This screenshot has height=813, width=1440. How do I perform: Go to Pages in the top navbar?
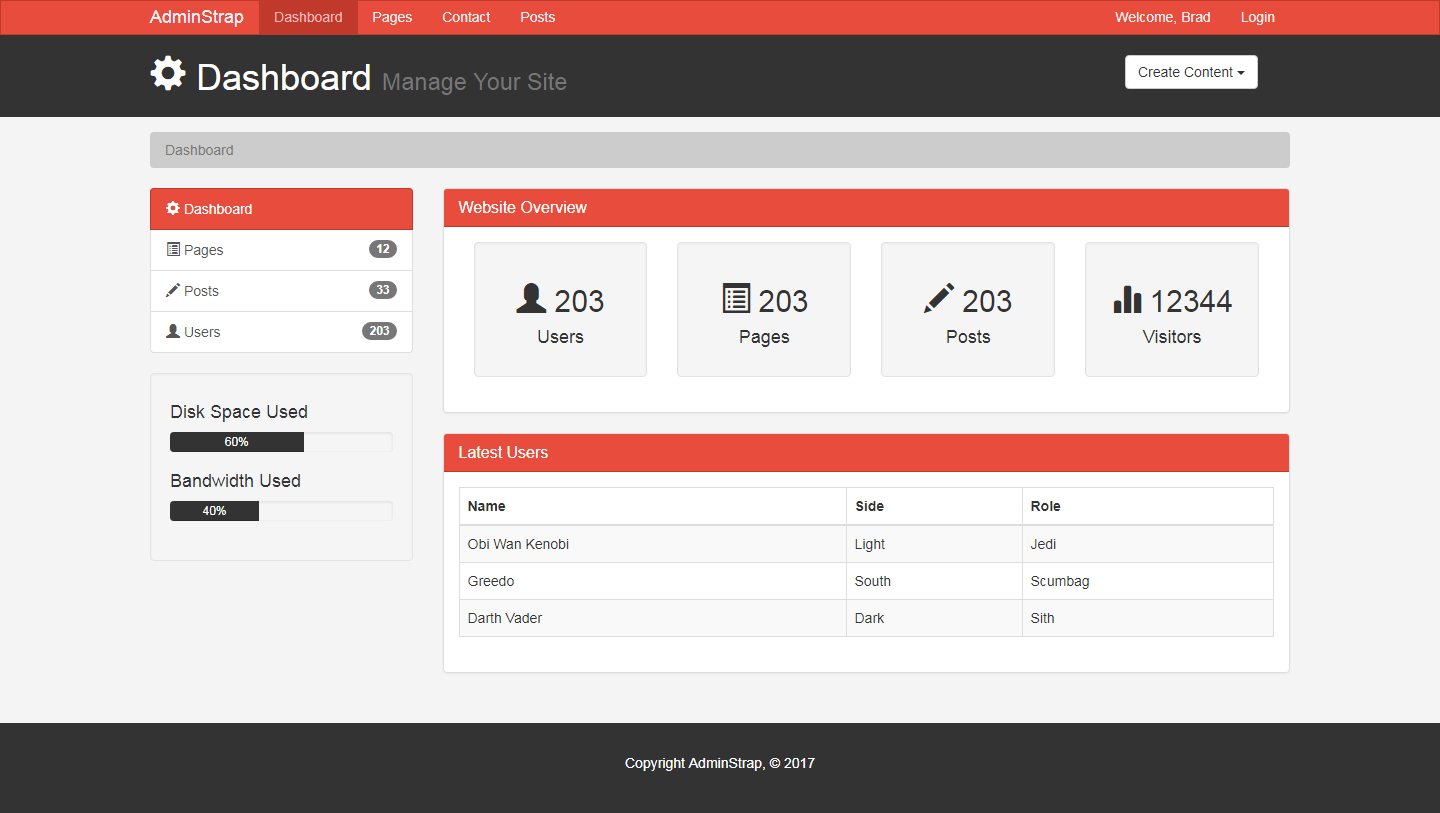392,17
